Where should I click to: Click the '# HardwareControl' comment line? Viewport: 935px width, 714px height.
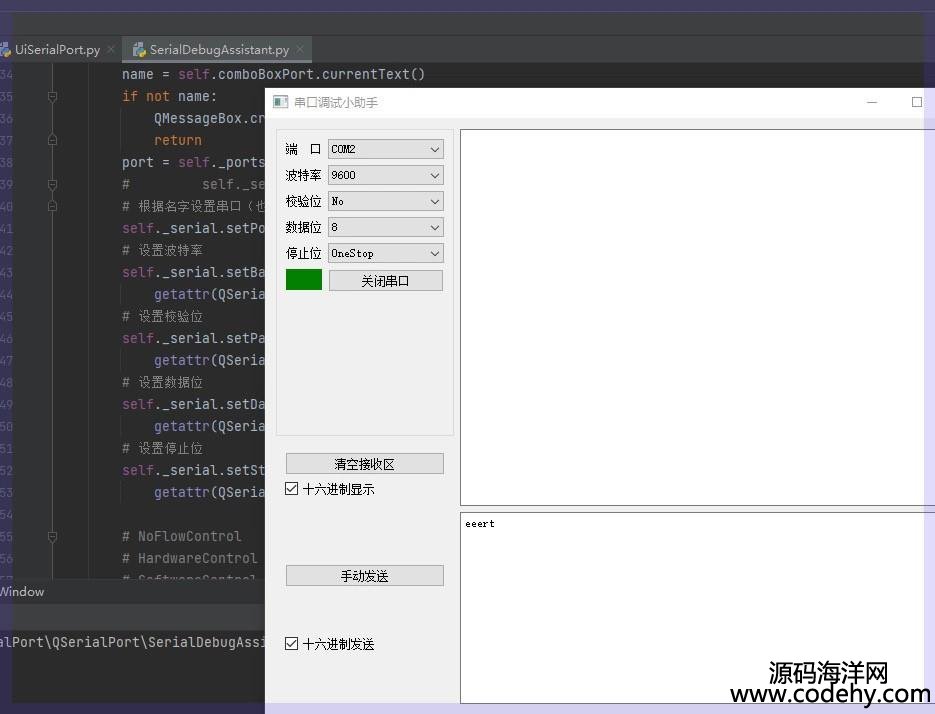[190, 559]
